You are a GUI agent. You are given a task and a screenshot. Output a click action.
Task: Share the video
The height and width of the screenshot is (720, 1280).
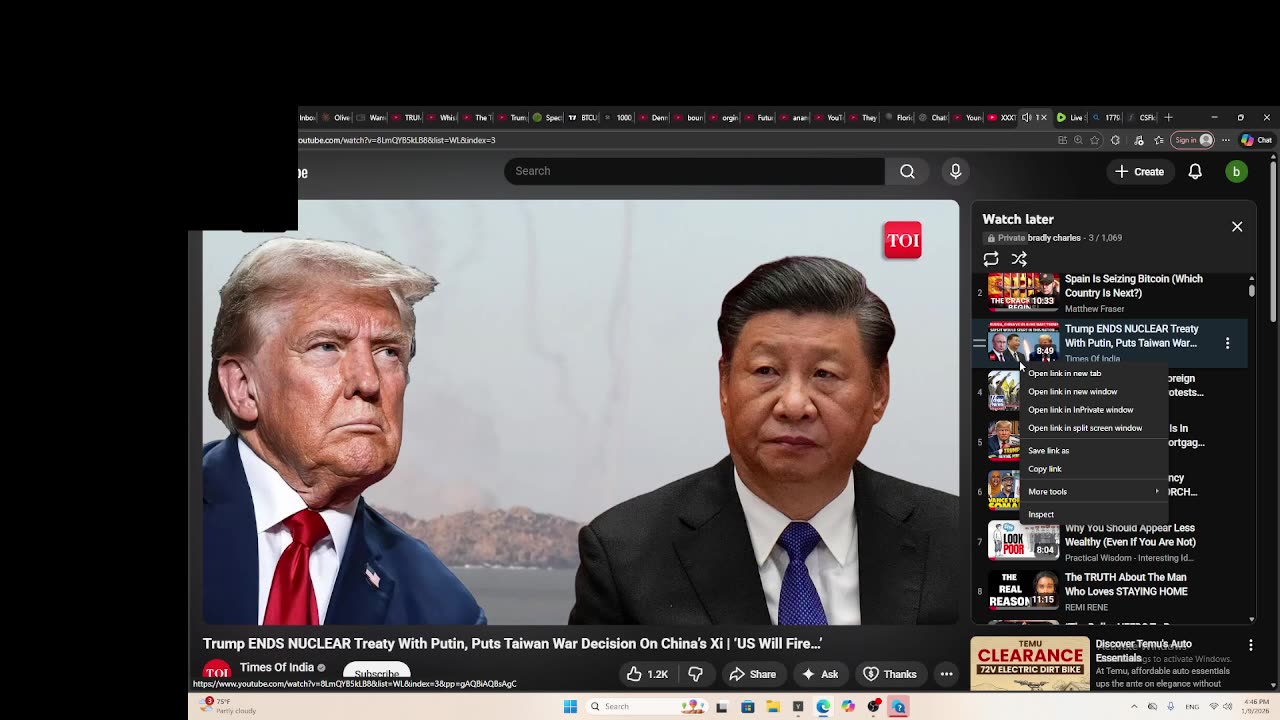click(752, 674)
